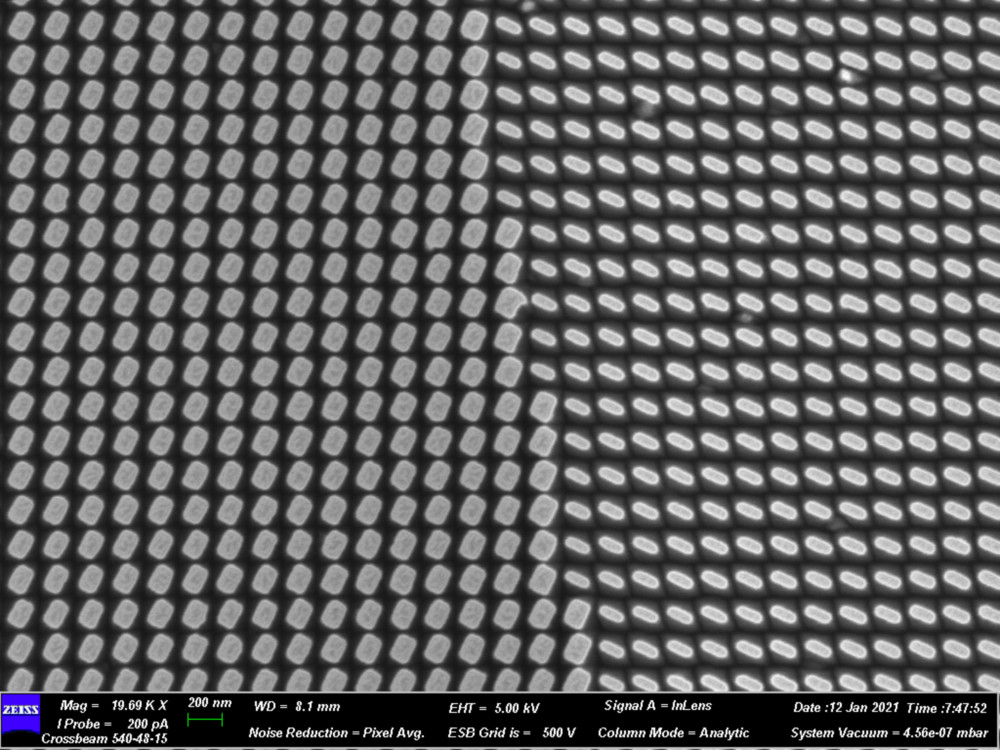Select the 'I Probe = 200 pA' value
Image resolution: width=1000 pixels, height=750 pixels.
pyautogui.click(x=112, y=724)
